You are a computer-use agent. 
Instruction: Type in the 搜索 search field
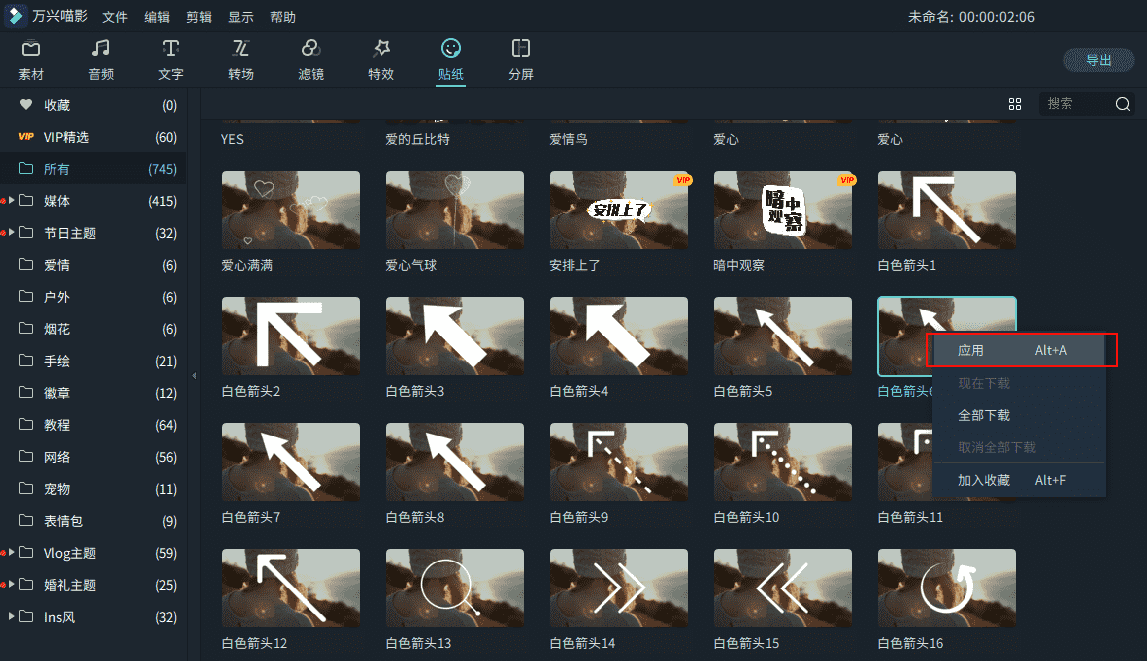tap(1075, 104)
